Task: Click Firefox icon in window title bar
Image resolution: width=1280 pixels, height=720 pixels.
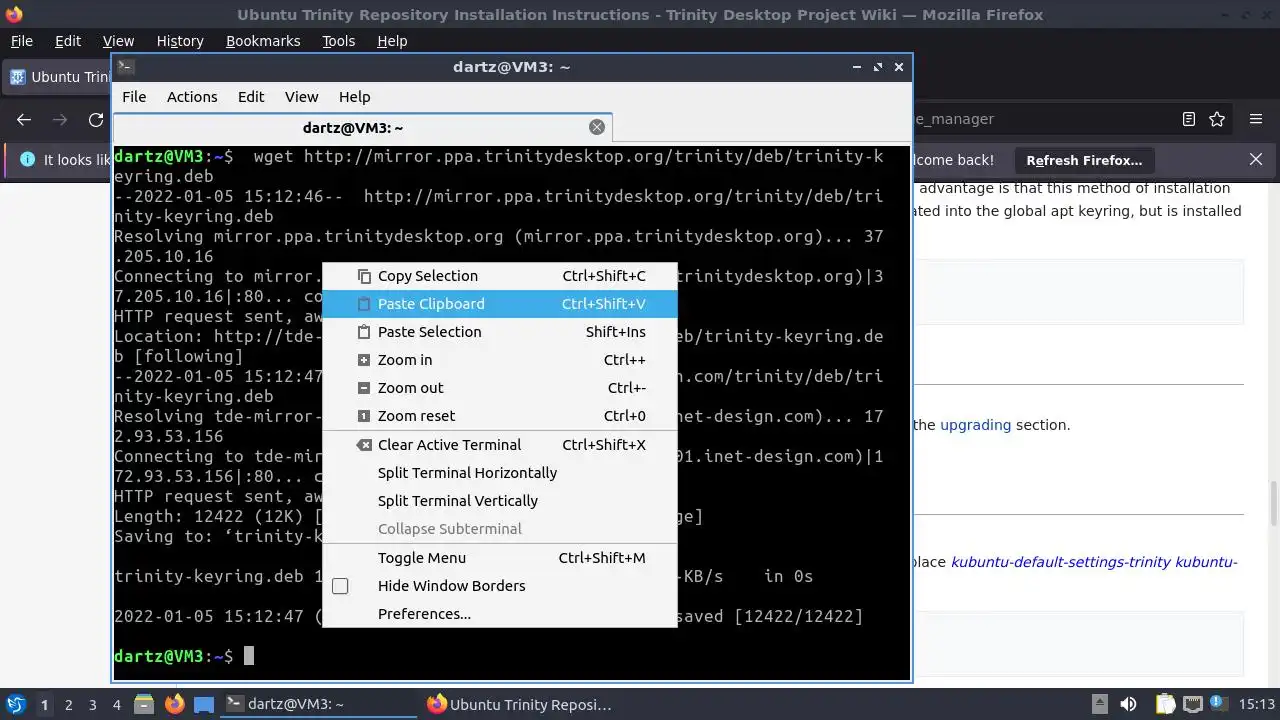Action: (14, 14)
